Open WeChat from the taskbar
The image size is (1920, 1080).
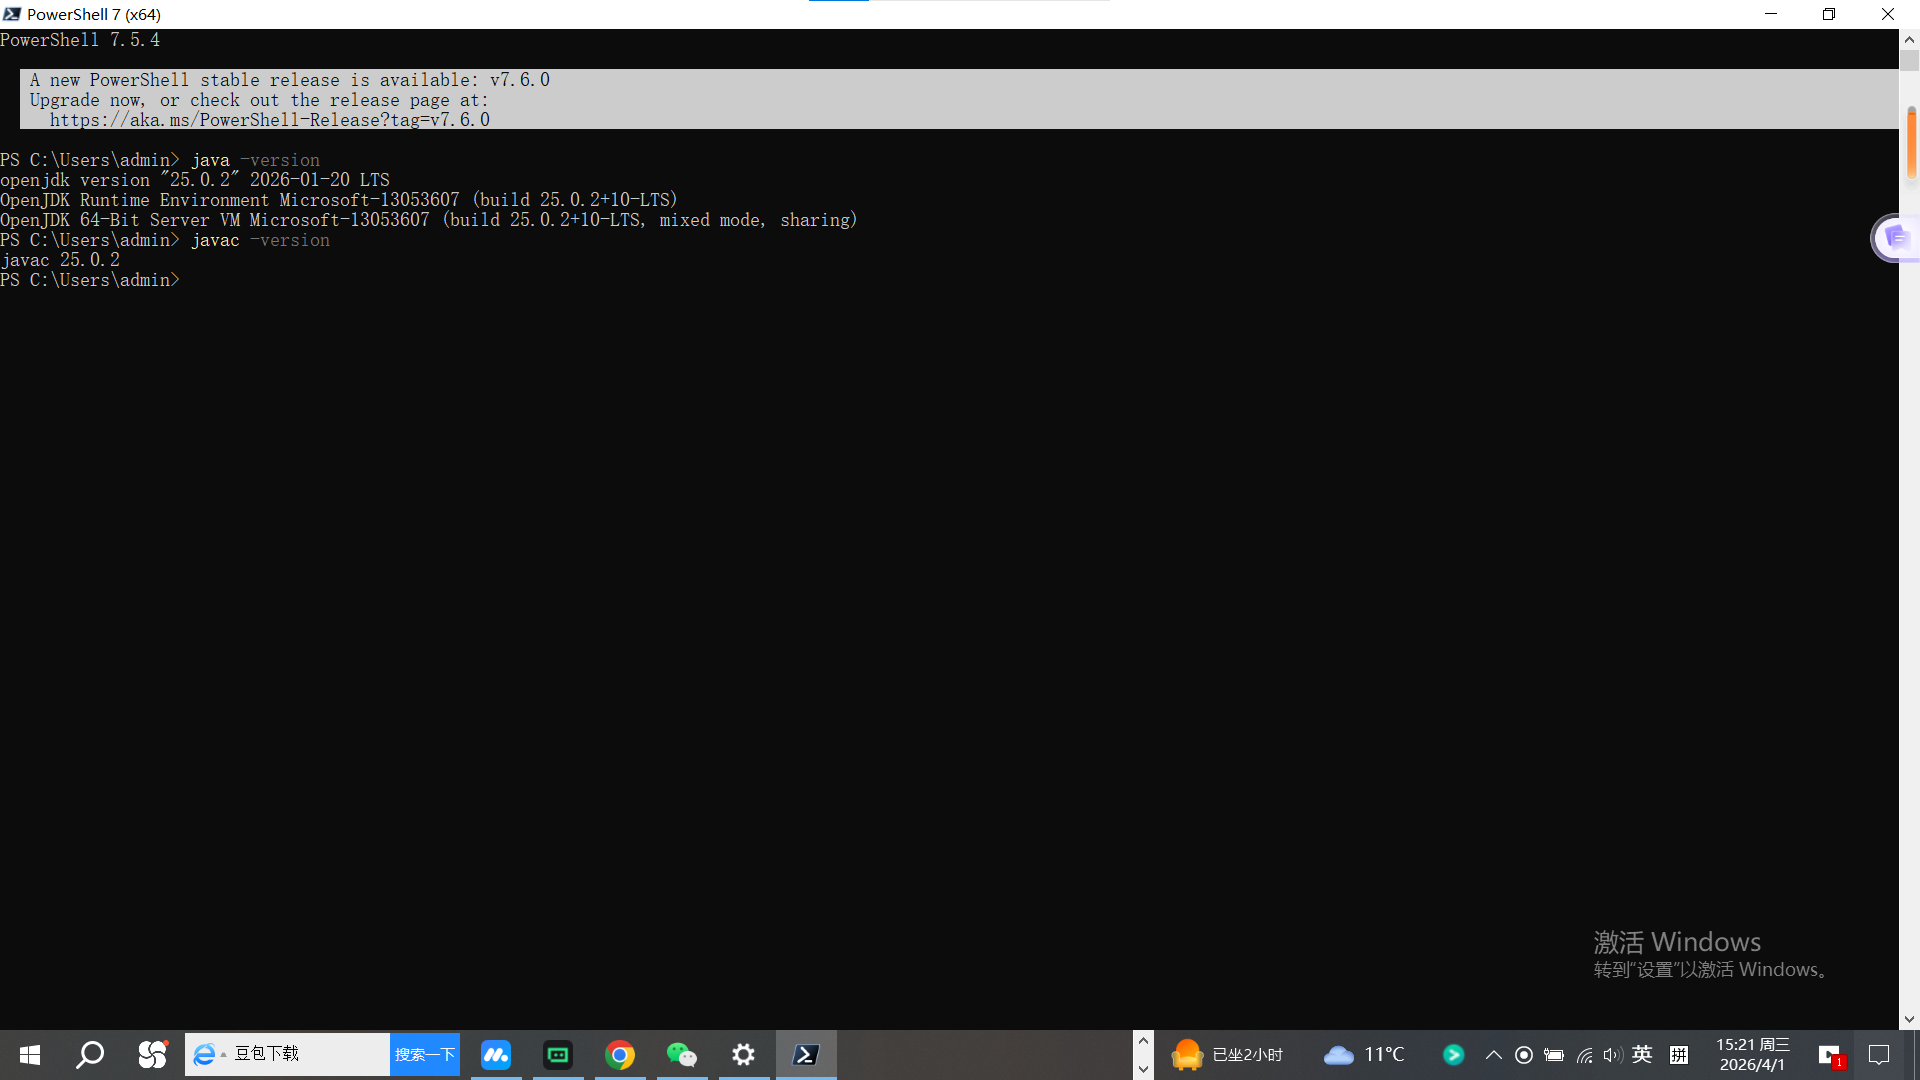tap(681, 1055)
